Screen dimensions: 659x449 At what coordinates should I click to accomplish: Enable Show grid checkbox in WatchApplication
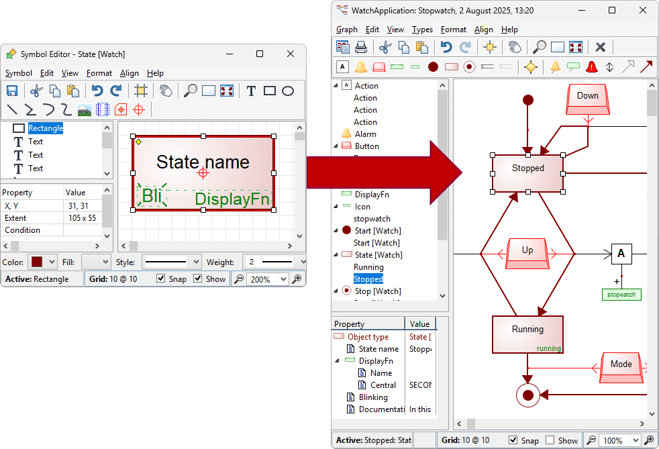point(550,440)
